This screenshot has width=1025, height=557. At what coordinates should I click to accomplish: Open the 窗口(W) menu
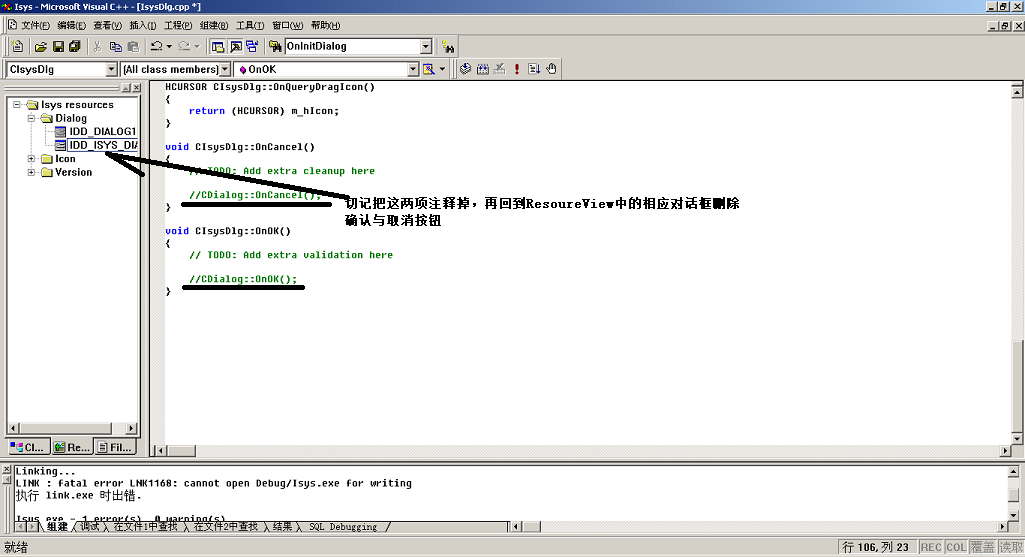coord(288,25)
